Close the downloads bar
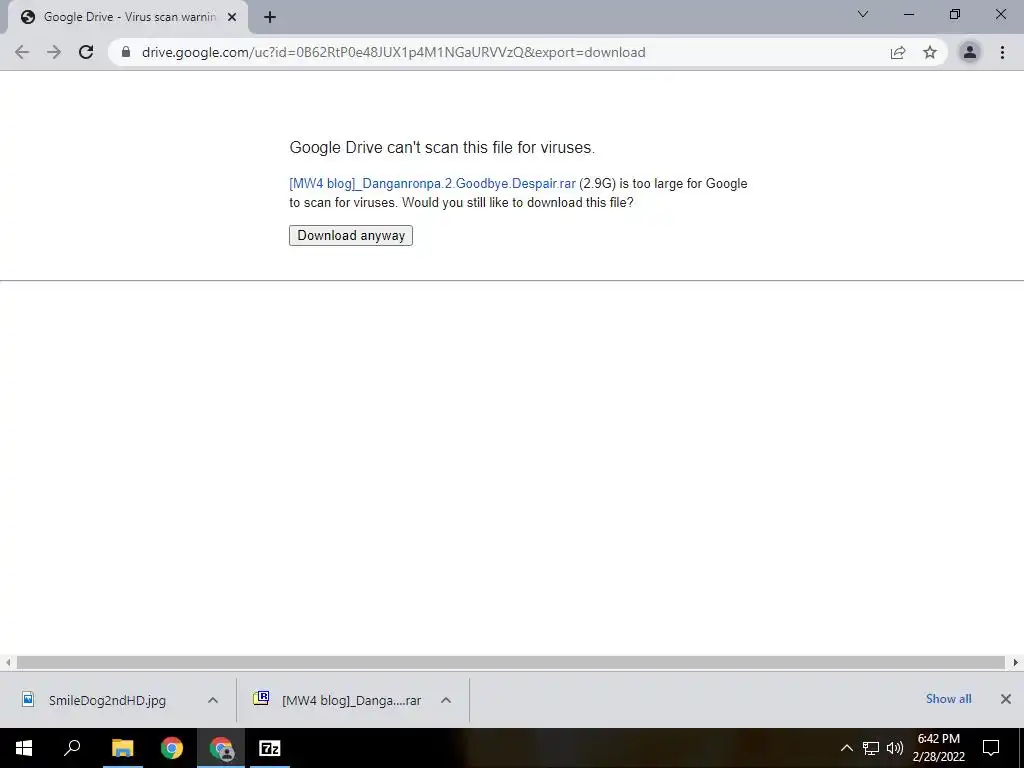Screen dimensions: 1024x768 pos(1006,699)
